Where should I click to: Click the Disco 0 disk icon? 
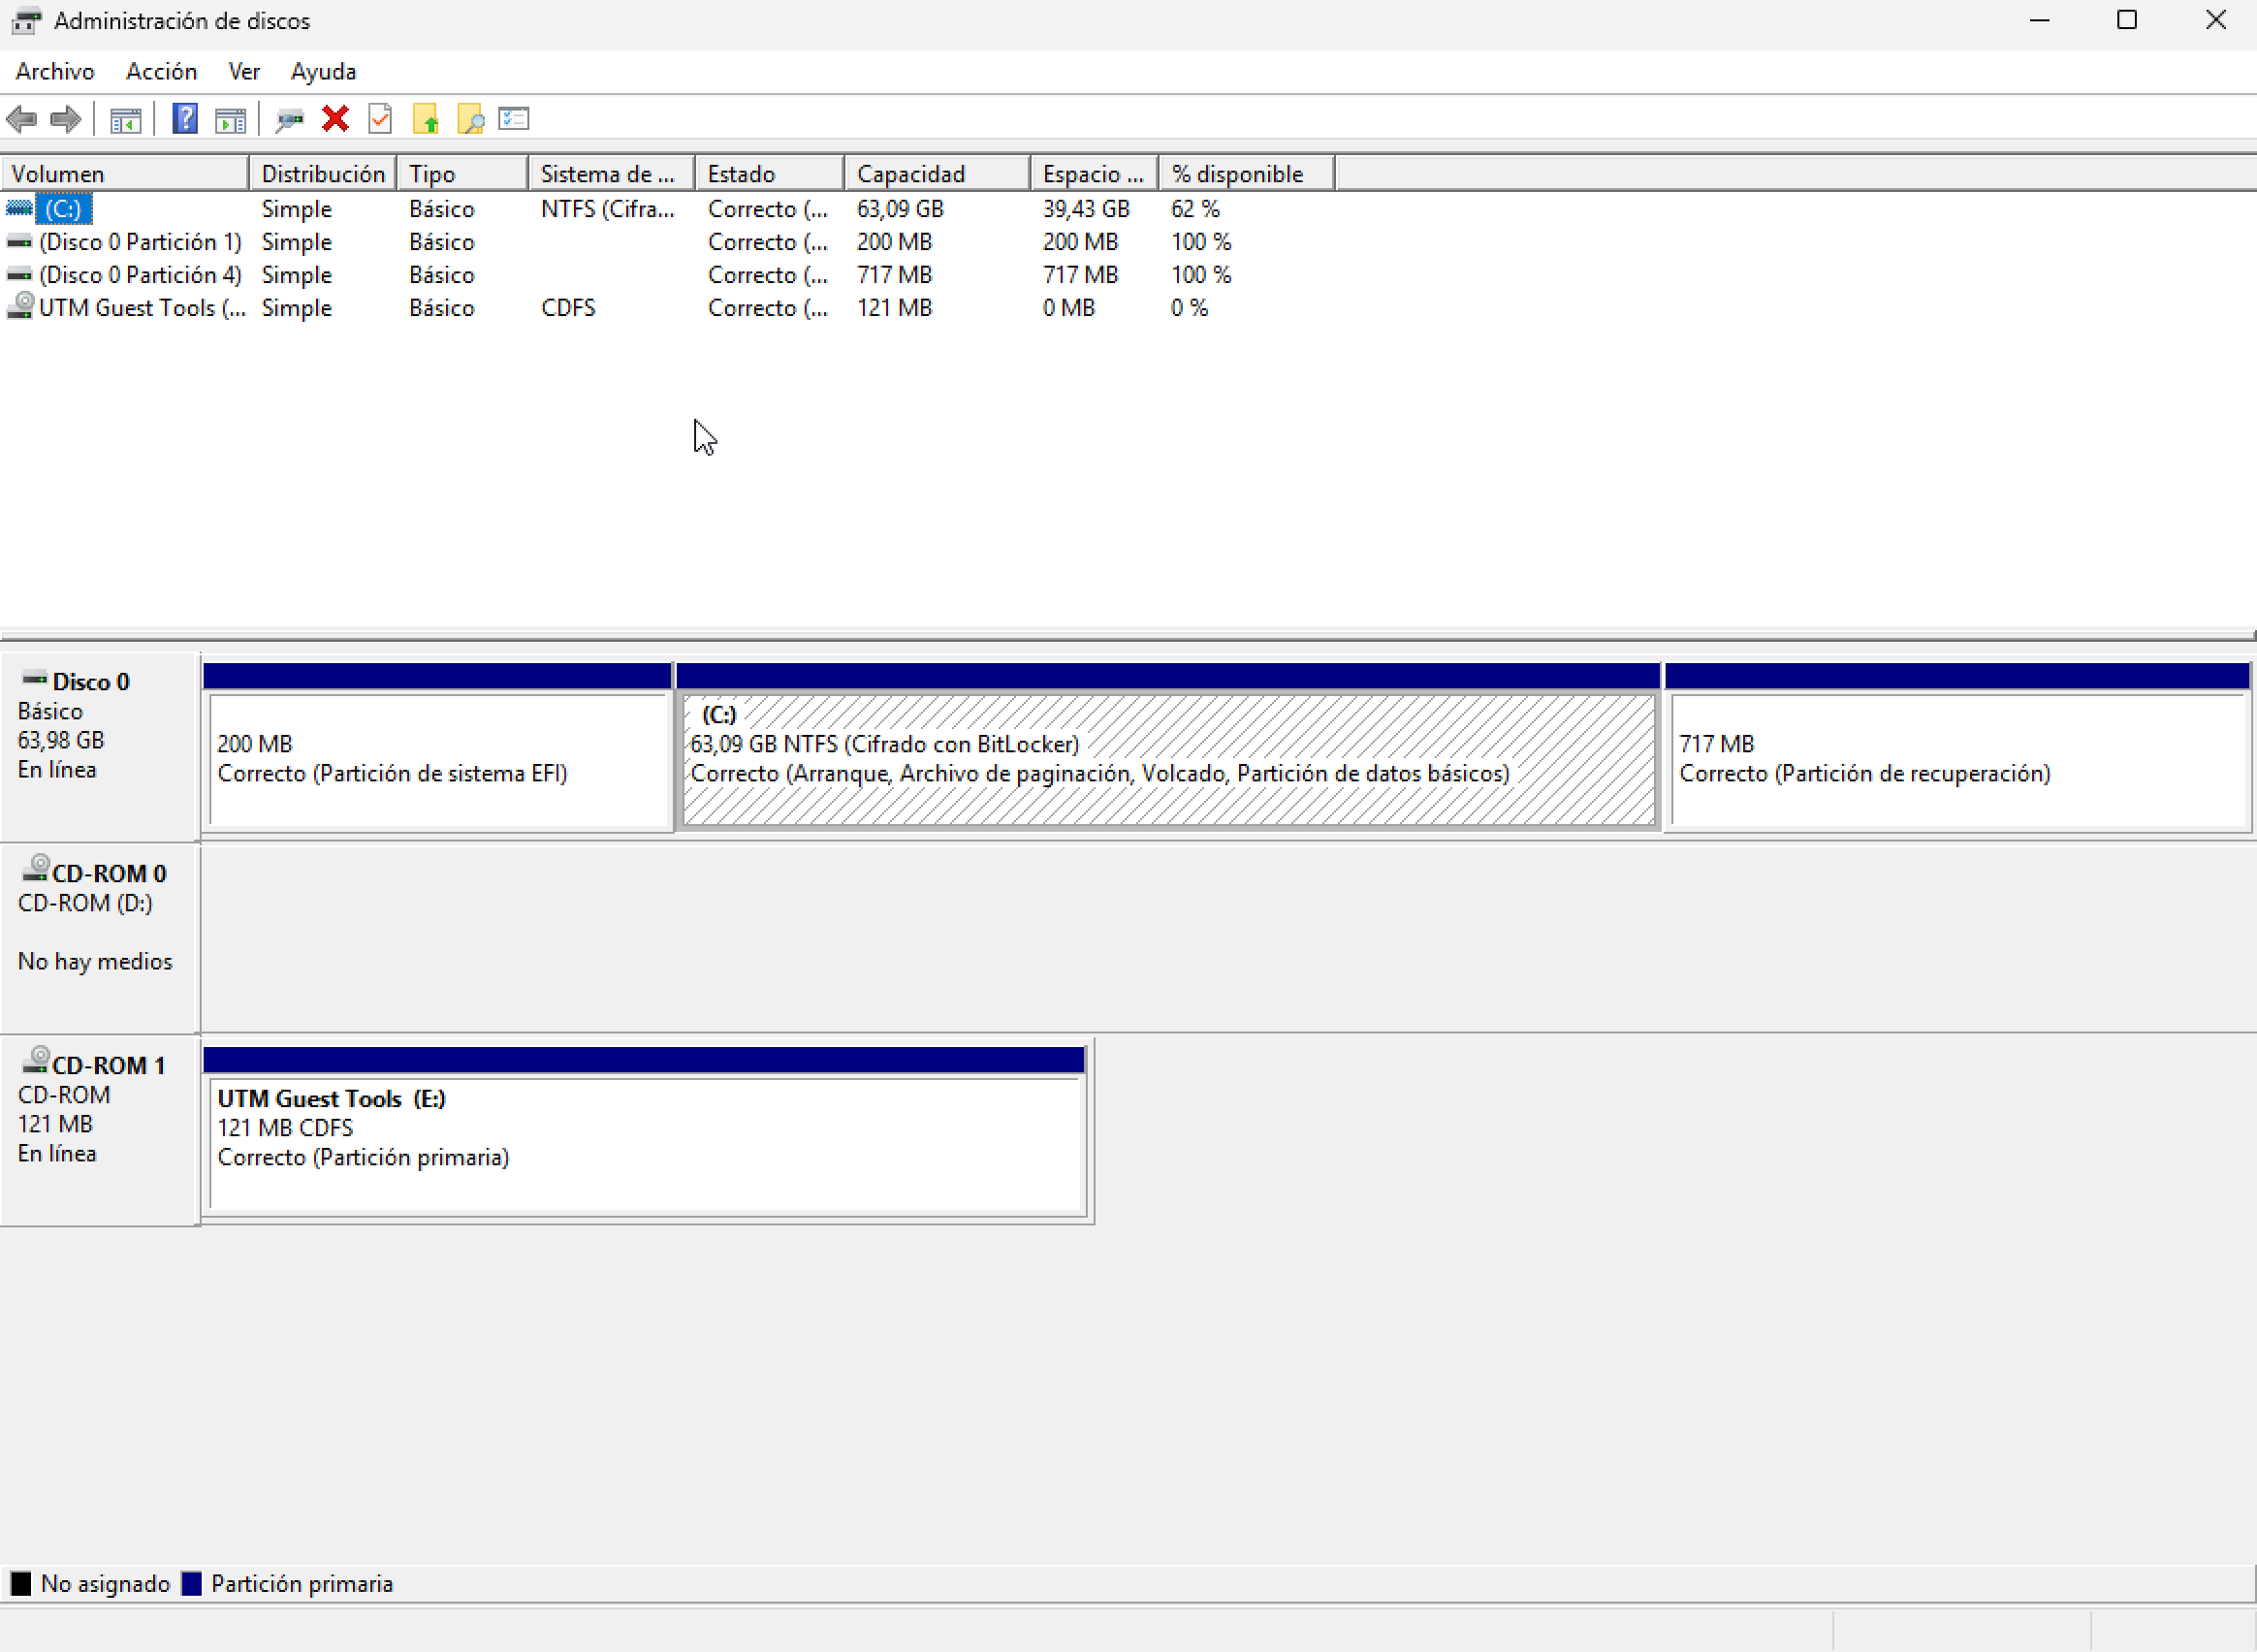(x=35, y=679)
